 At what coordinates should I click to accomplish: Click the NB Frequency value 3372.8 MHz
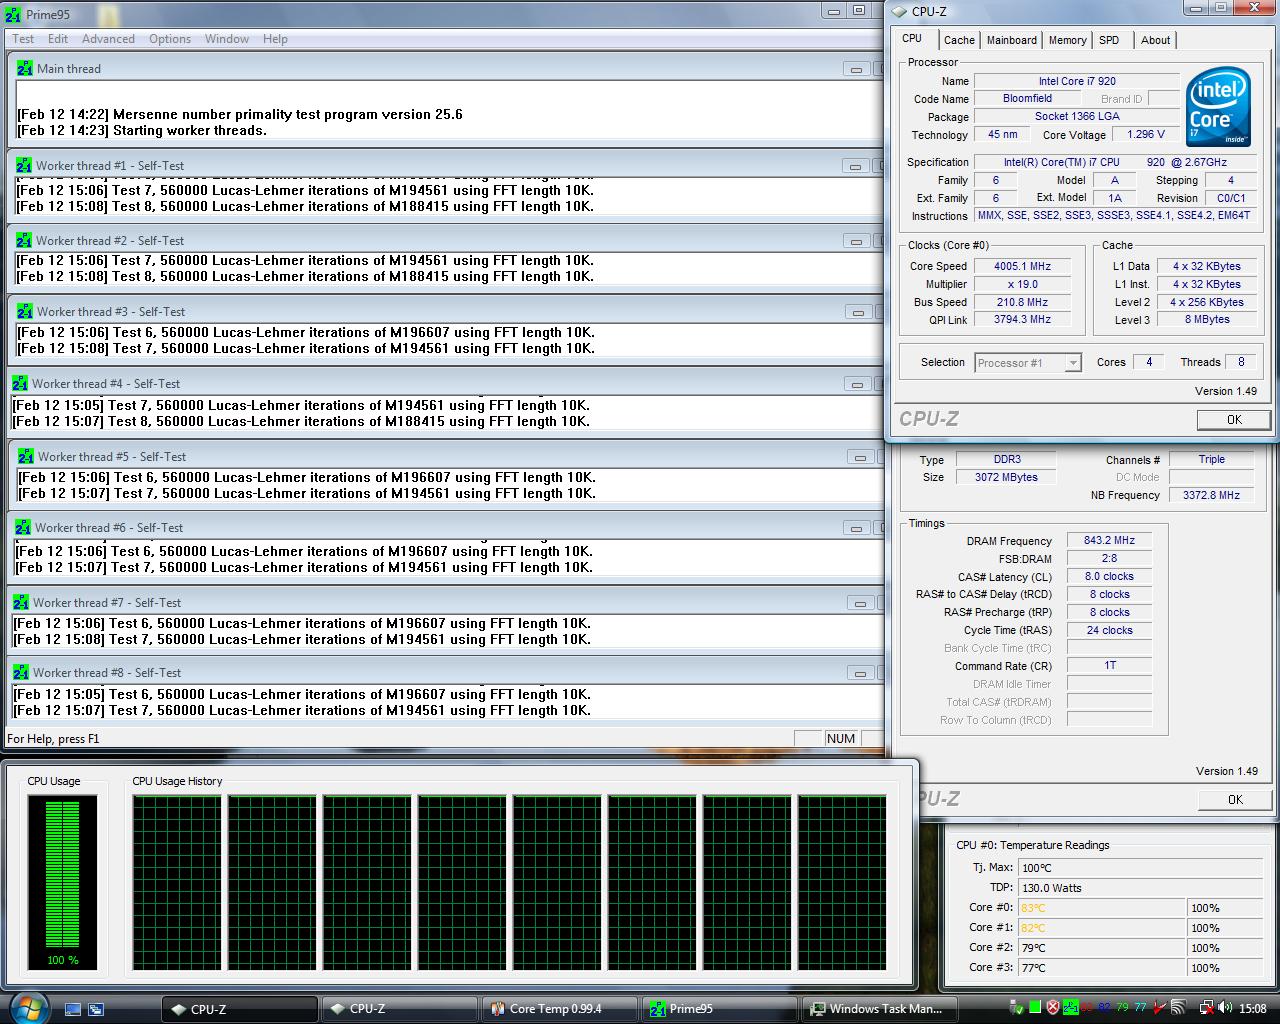(x=1211, y=495)
